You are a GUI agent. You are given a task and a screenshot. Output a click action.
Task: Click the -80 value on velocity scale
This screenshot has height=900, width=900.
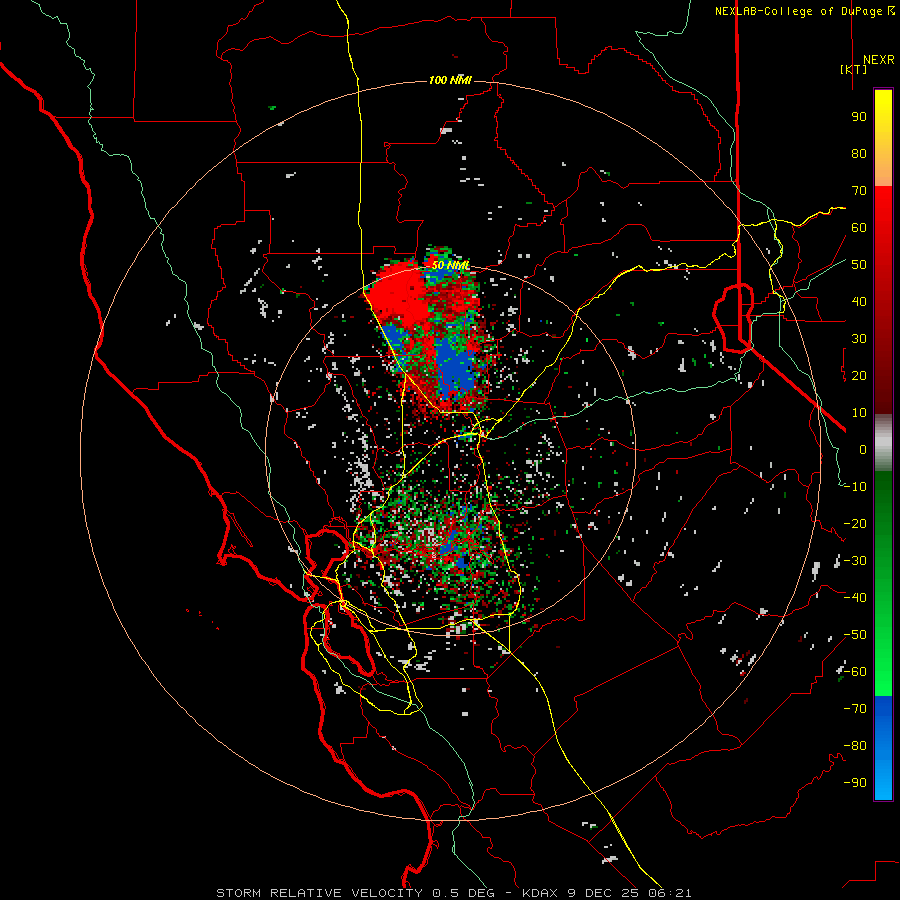click(x=855, y=746)
